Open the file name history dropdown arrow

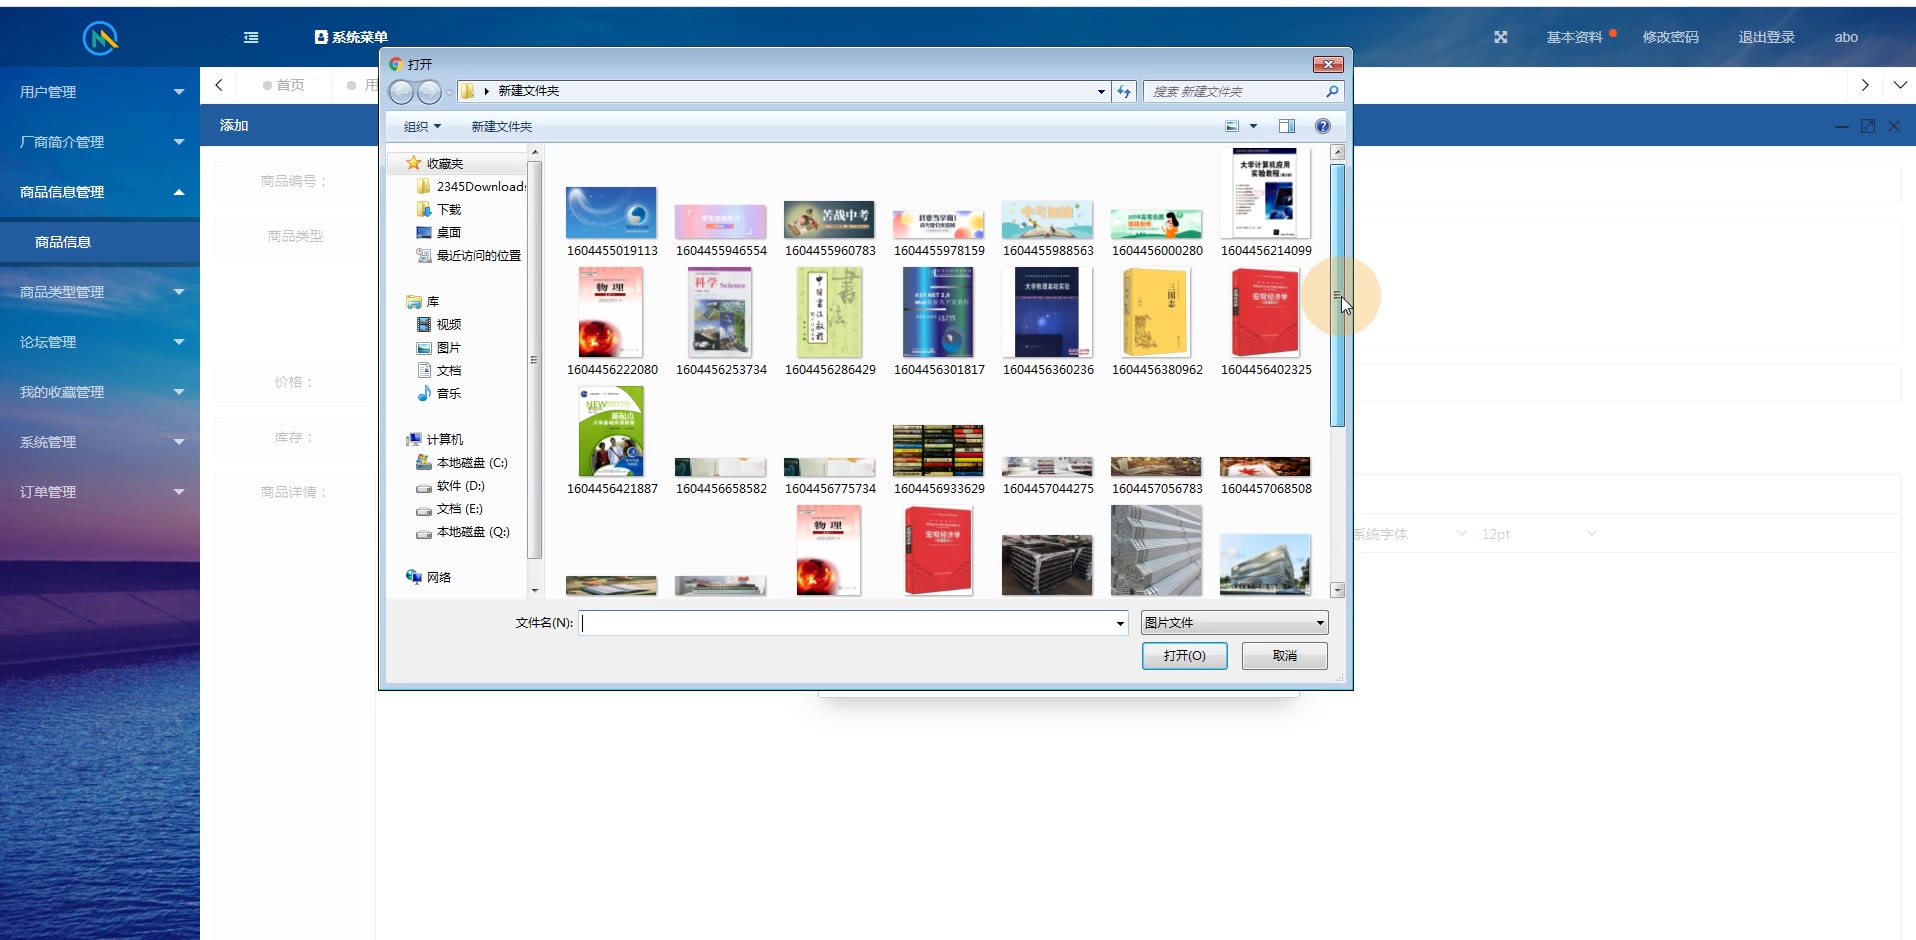pos(1120,623)
